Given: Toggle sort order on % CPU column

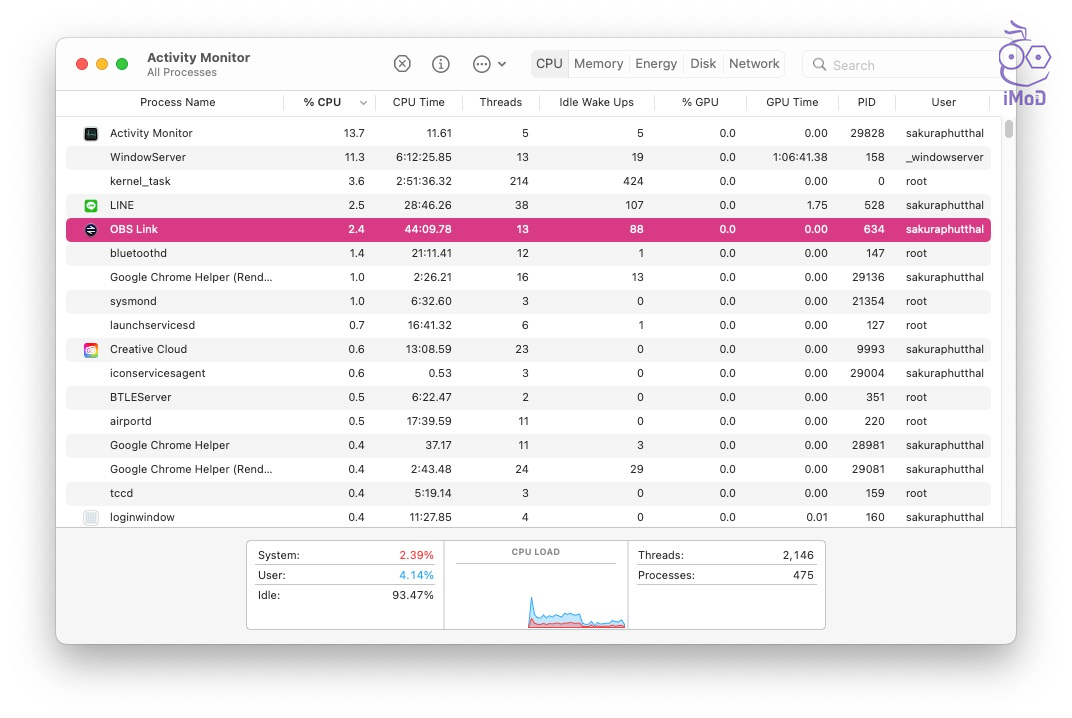Looking at the screenshot, I should (x=330, y=102).
